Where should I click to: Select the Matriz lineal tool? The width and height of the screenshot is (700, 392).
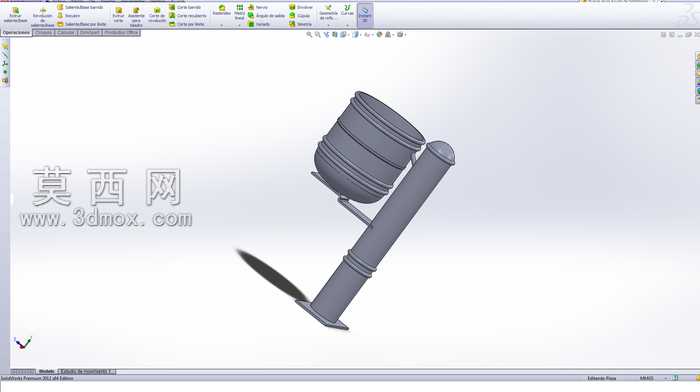(239, 12)
